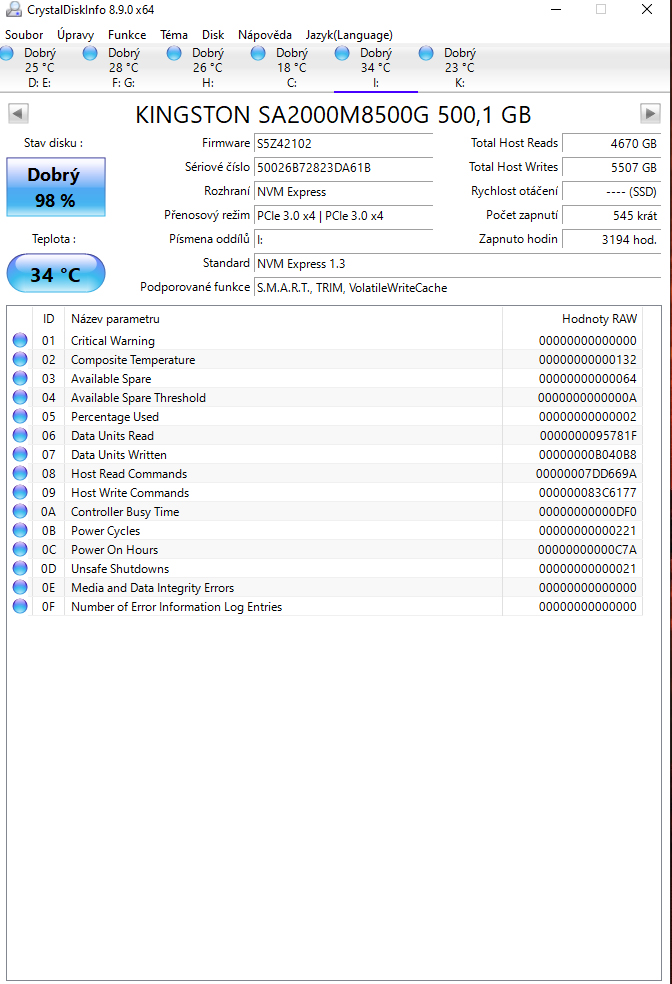Viewport: 672px width, 984px height.
Task: Click status orb of Critical Warning row
Action: pos(20,340)
